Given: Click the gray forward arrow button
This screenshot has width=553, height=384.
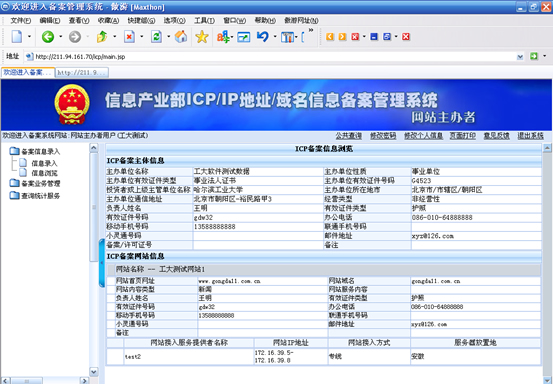Looking at the screenshot, I should point(75,37).
